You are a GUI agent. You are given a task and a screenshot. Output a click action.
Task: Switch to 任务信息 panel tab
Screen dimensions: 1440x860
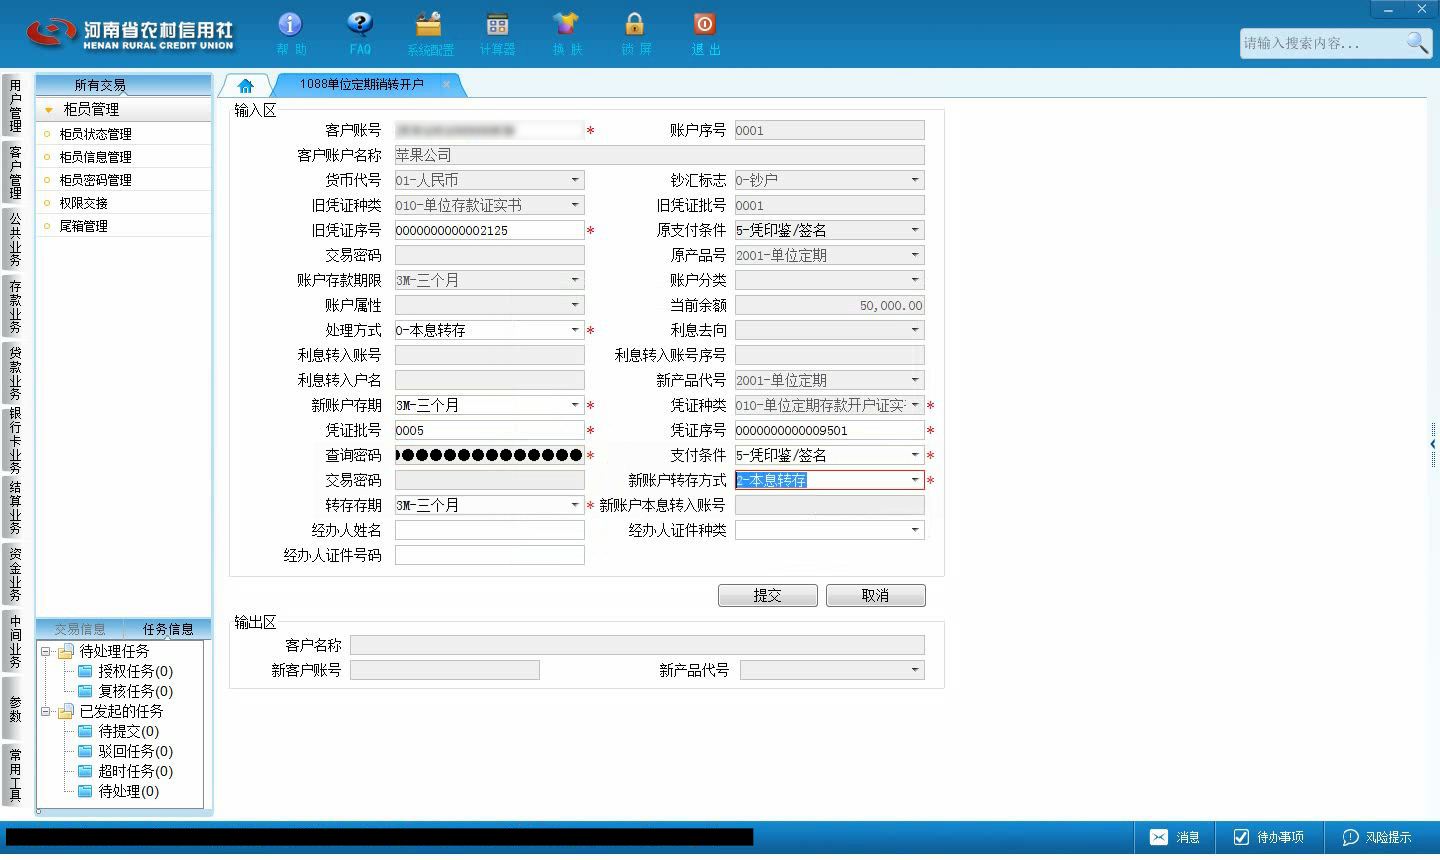pyautogui.click(x=168, y=629)
